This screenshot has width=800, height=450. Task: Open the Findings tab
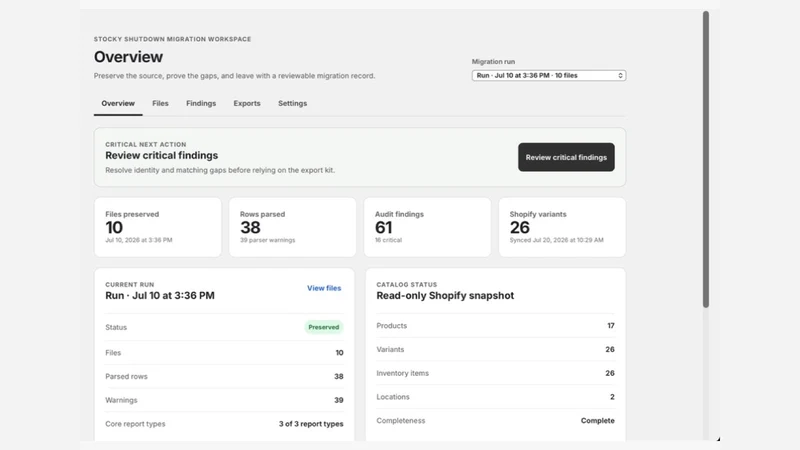[201, 104]
